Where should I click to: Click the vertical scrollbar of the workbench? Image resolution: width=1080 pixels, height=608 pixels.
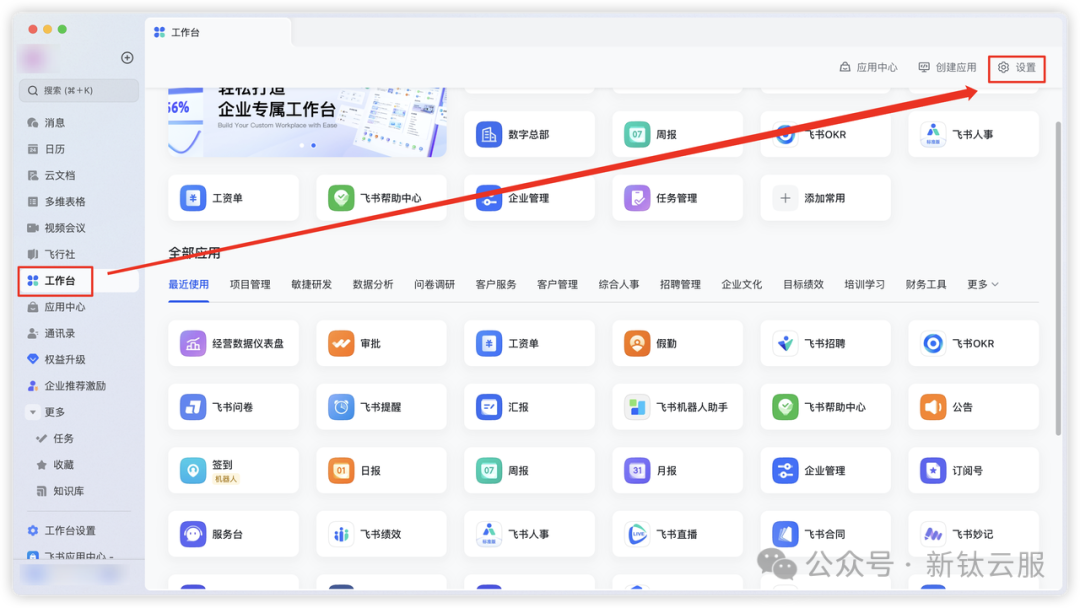pyautogui.click(x=1058, y=278)
